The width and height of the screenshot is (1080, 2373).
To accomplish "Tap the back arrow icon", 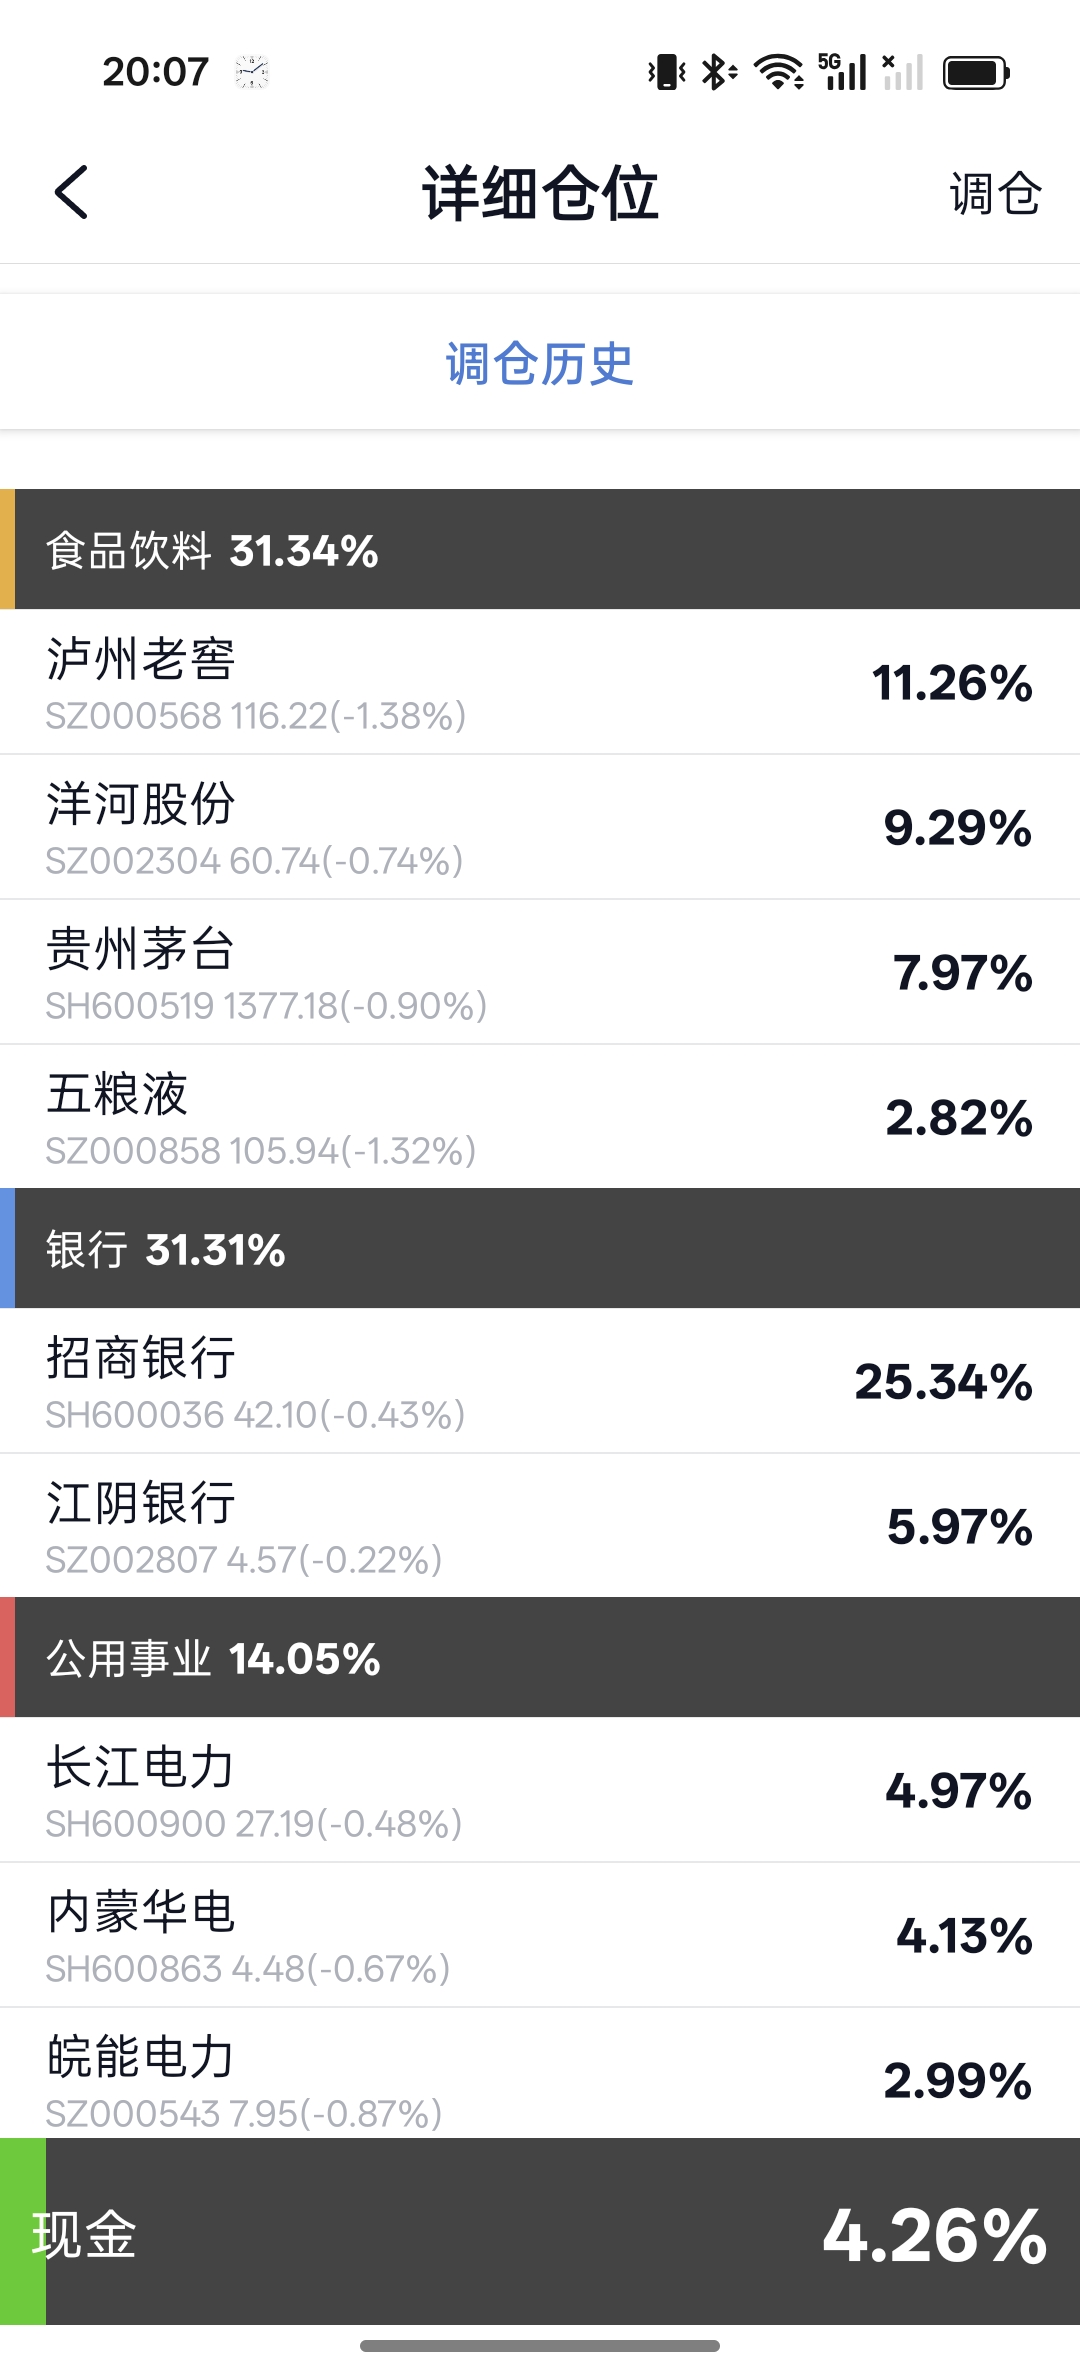I will click(x=71, y=192).
